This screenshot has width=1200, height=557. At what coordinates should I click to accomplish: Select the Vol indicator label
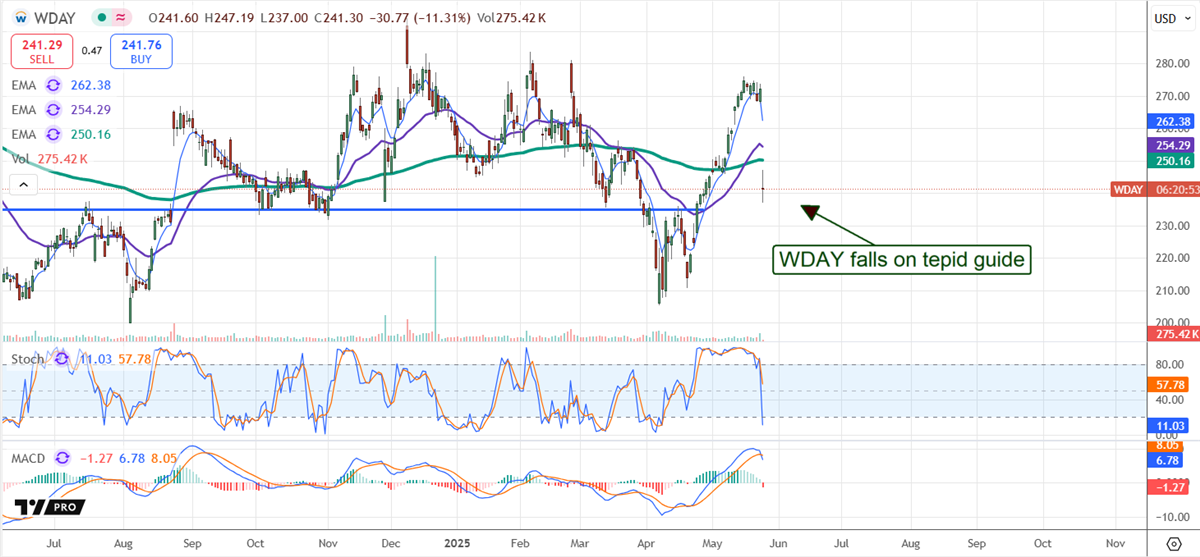coord(19,158)
